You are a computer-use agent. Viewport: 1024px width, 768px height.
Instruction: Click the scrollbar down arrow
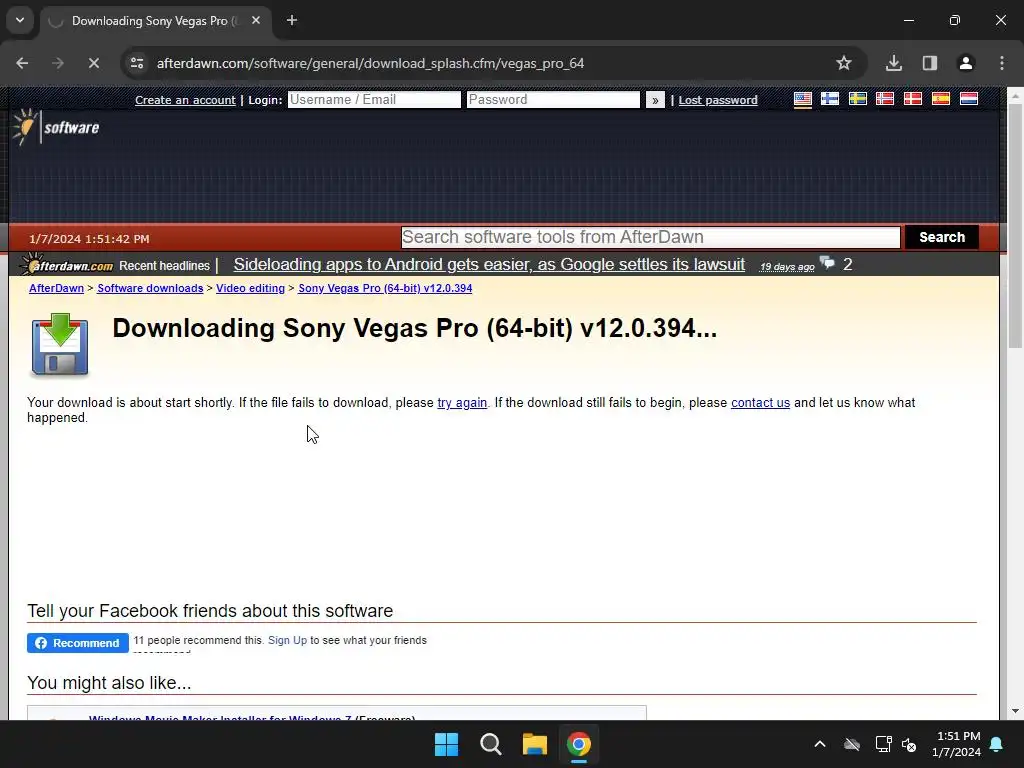click(x=1015, y=711)
